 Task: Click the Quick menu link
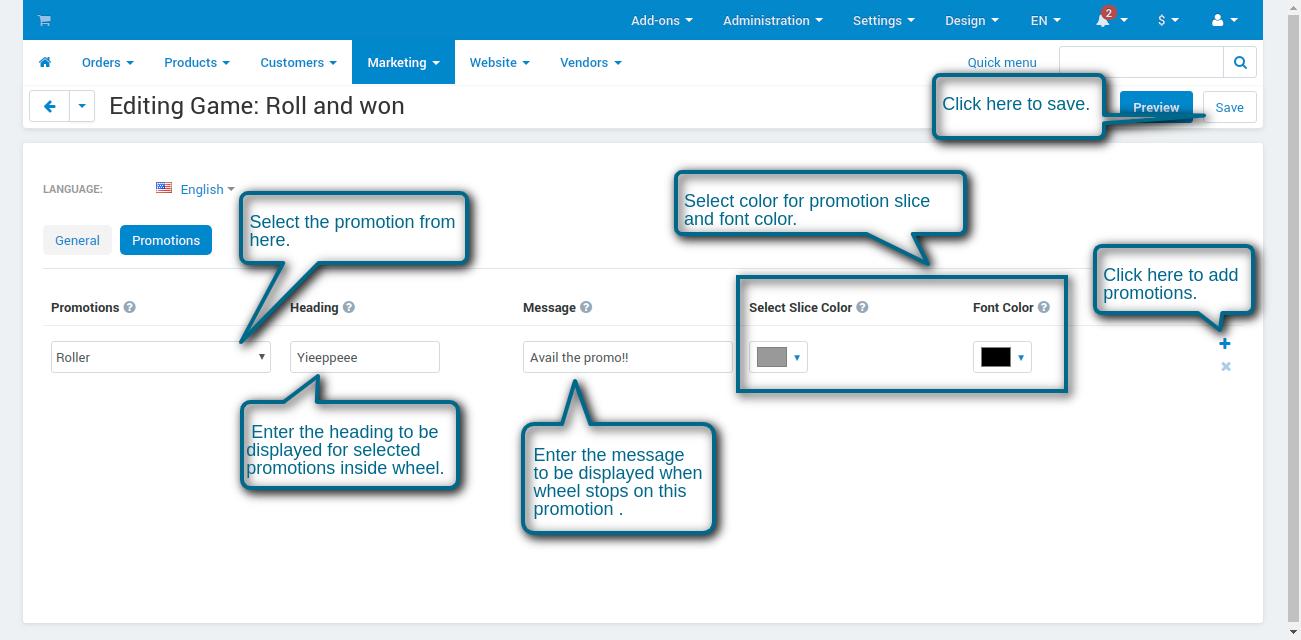1001,62
